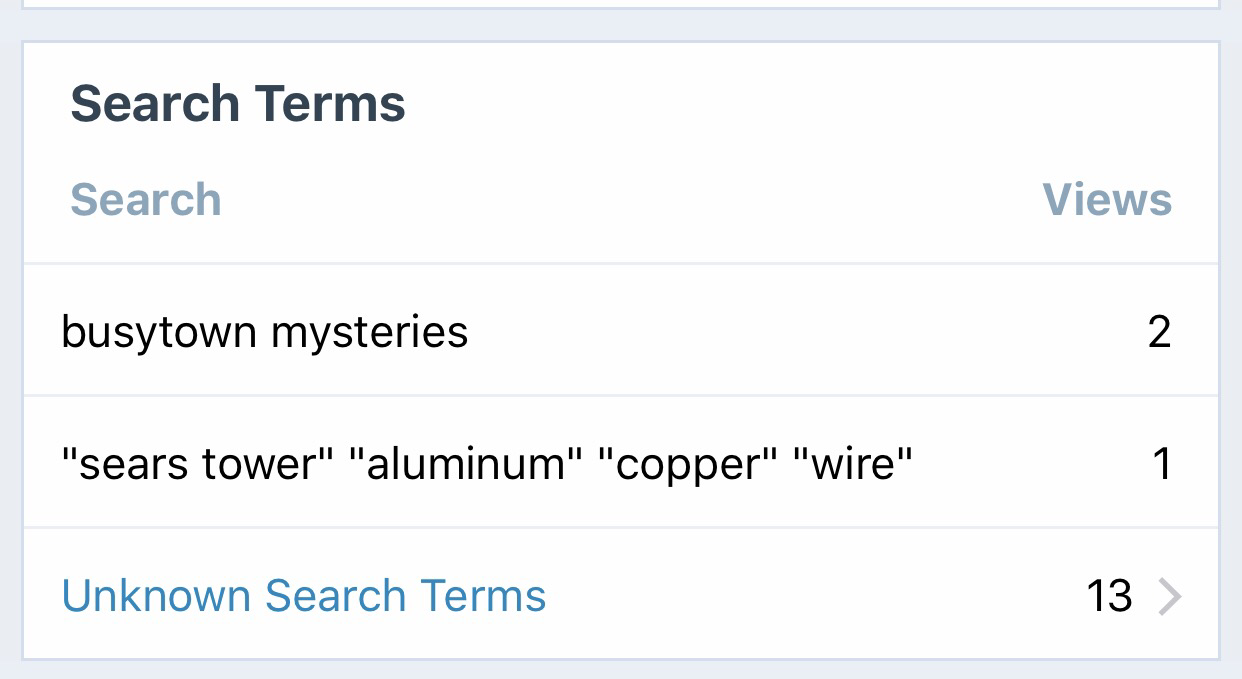Screen dimensions: 1242x679
Task: Click the view count 1 for sears tower
Action: (1161, 464)
